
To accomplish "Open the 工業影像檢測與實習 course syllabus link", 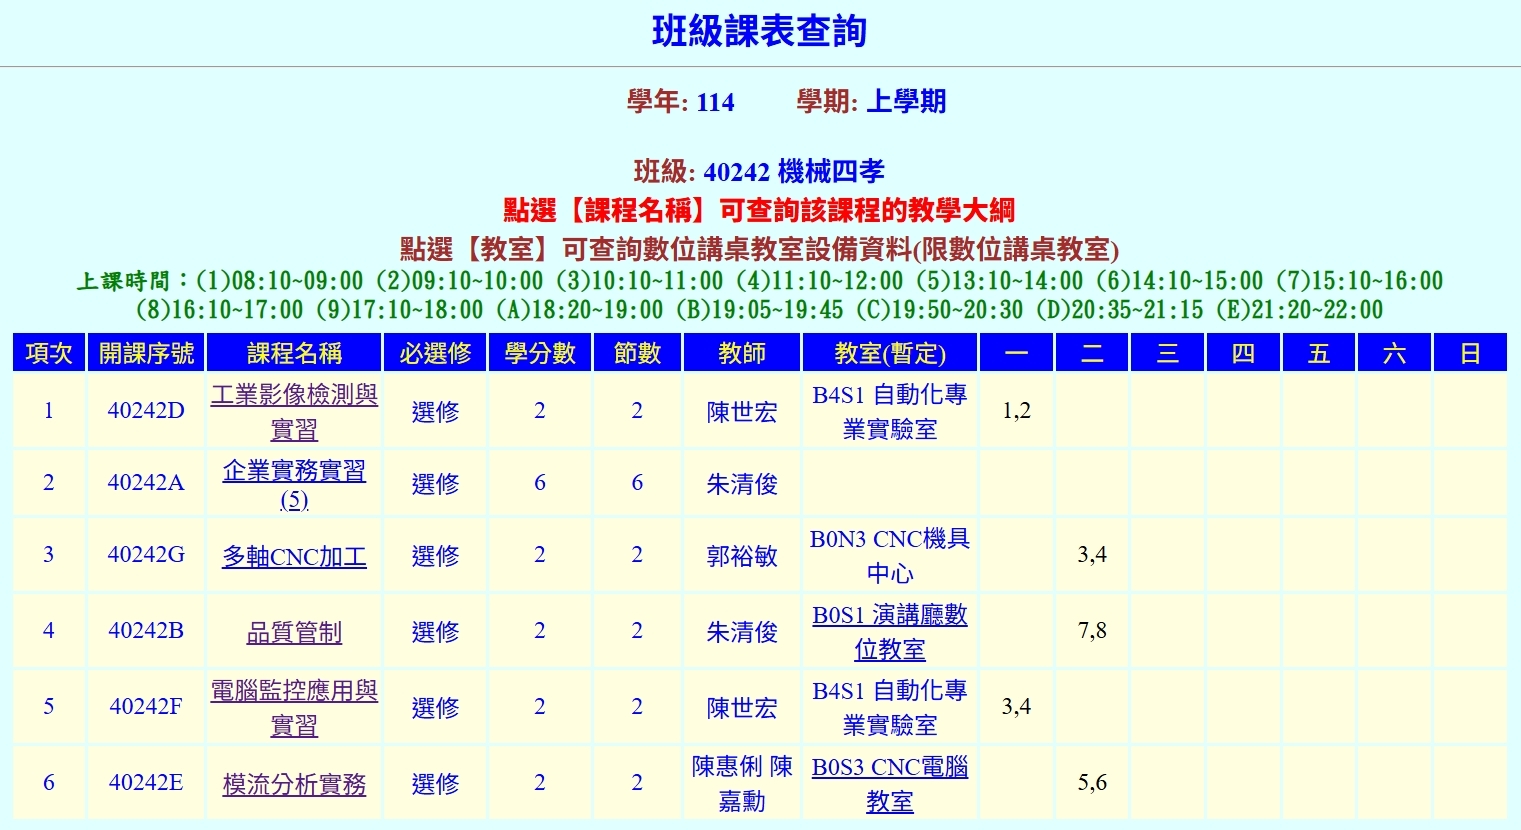I will (x=294, y=396).
